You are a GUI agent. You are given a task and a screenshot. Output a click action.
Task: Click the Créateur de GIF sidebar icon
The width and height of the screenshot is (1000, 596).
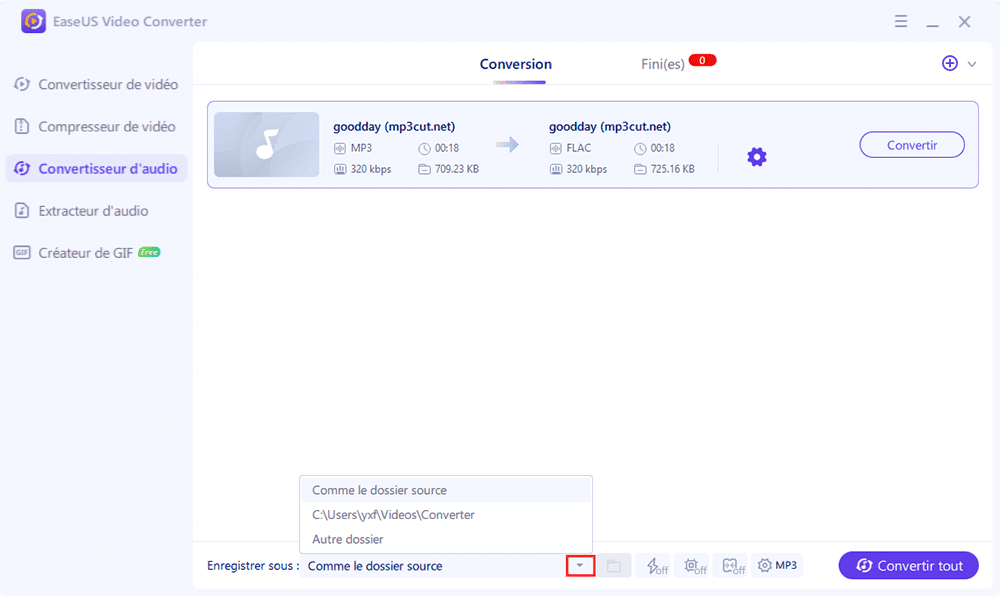(22, 253)
